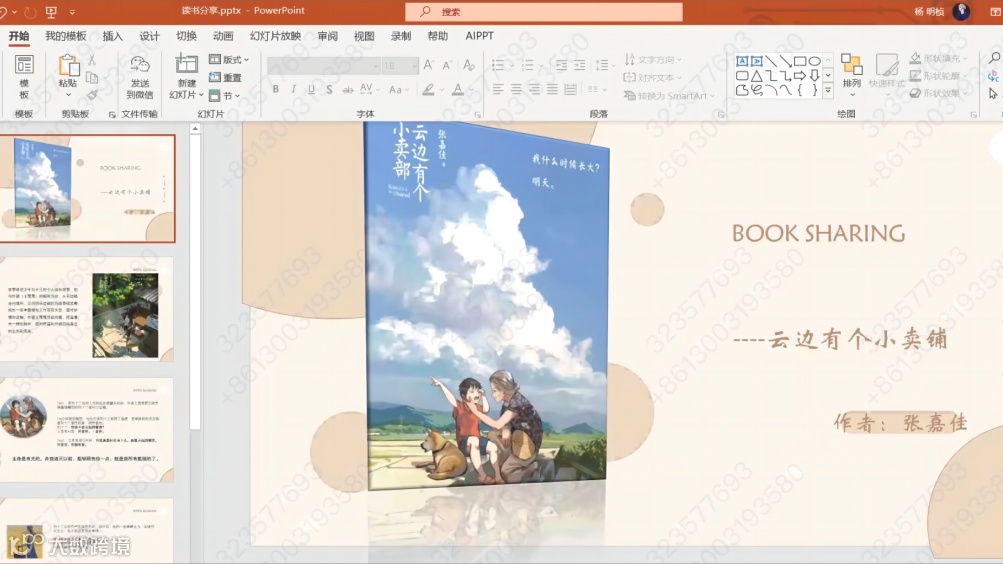
Task: Open 快速样式 quick styles
Action: 887,75
